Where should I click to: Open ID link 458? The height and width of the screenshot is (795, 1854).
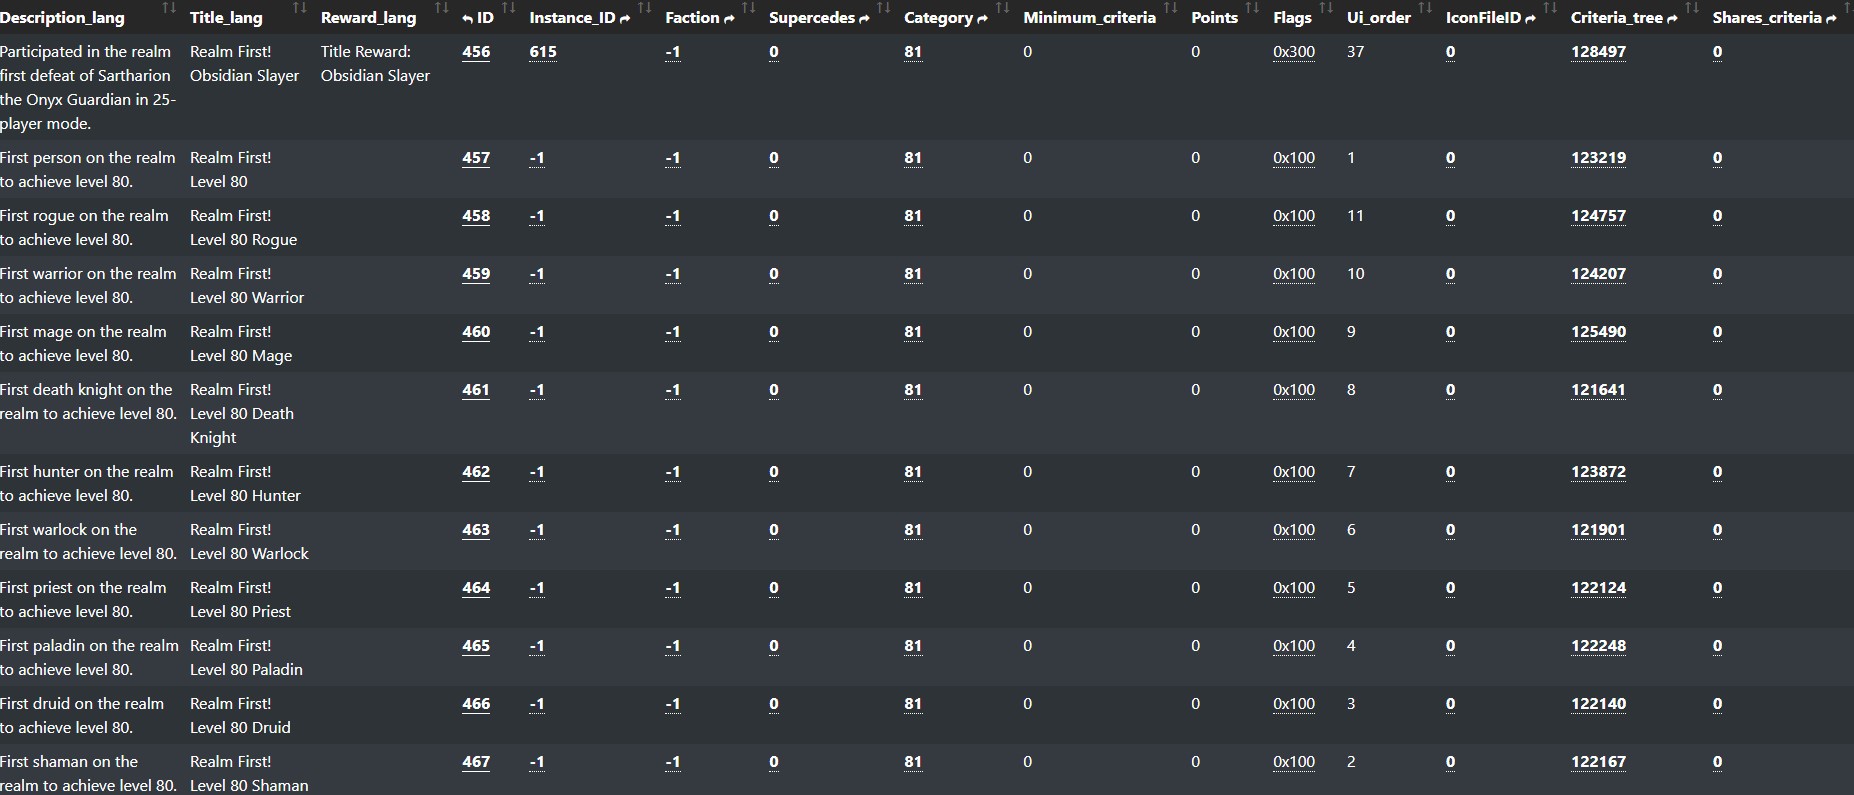[476, 216]
